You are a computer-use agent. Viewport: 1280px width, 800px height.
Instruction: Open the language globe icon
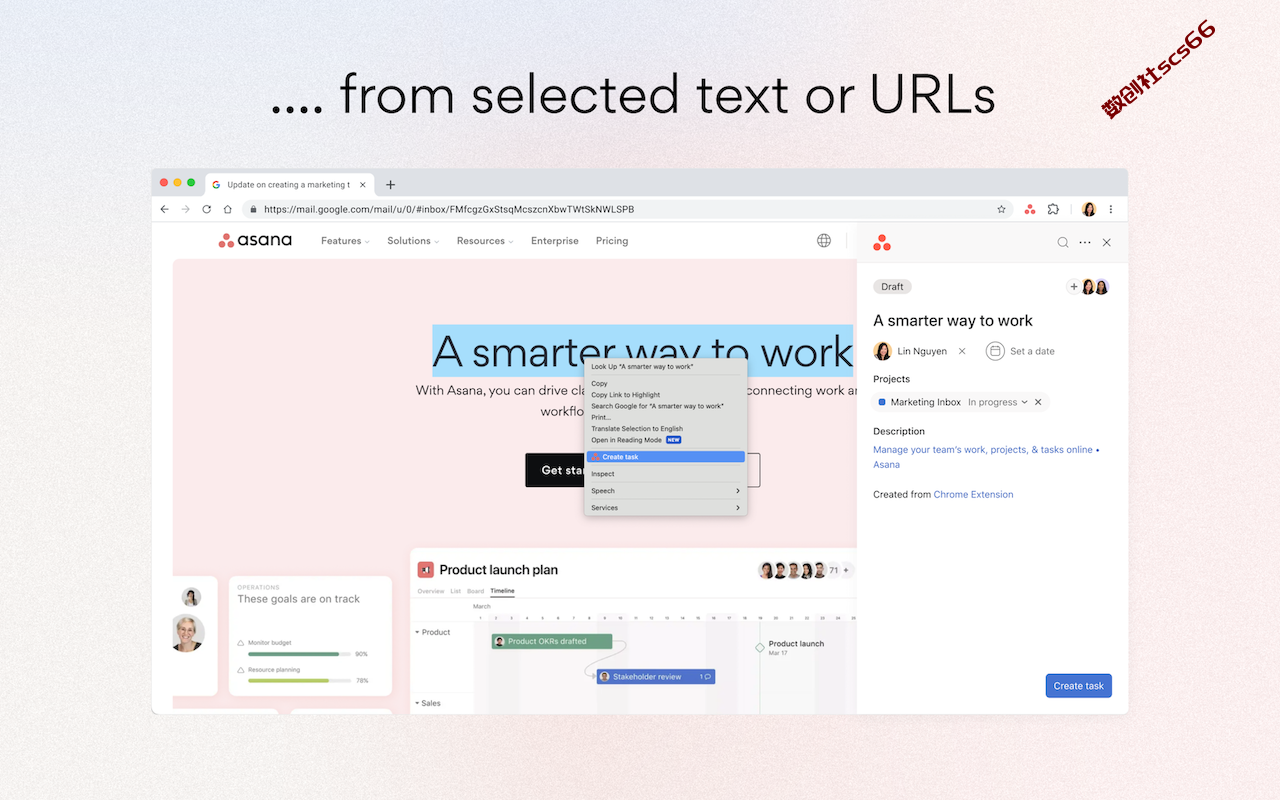coord(824,241)
